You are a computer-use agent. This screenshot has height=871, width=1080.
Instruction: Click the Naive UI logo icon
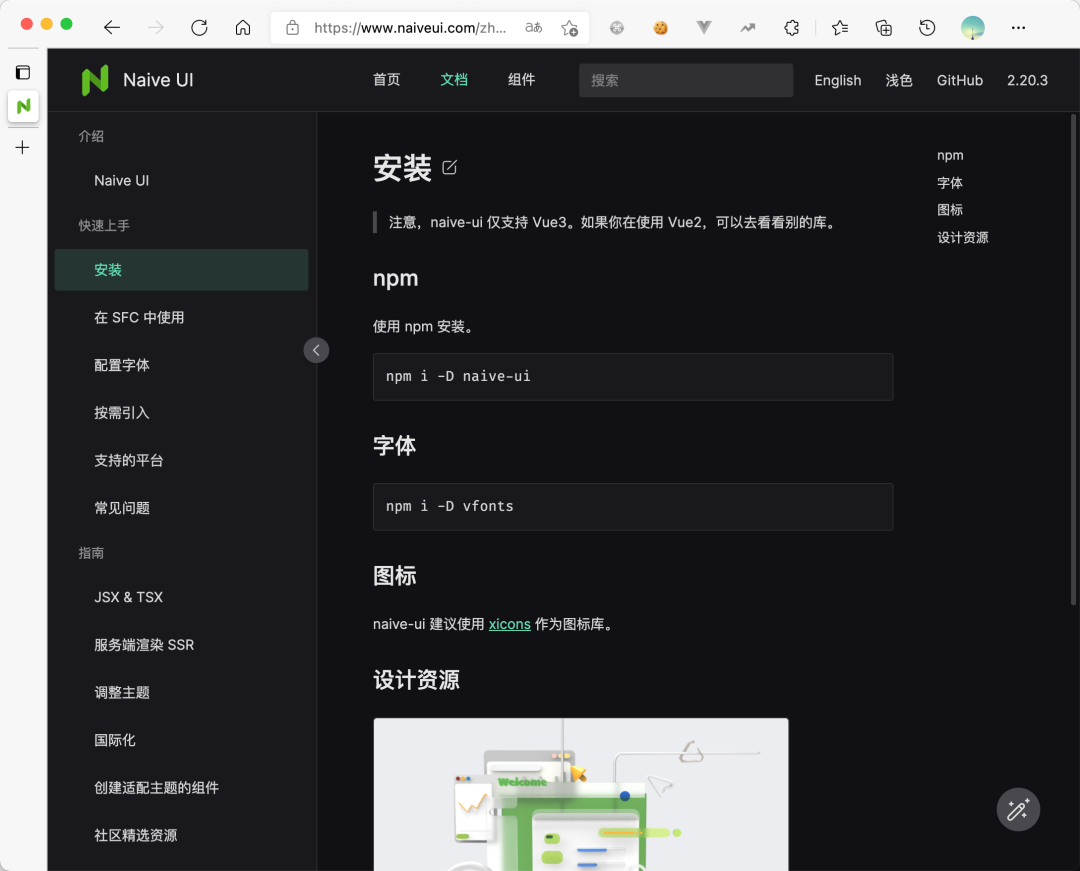click(x=95, y=80)
